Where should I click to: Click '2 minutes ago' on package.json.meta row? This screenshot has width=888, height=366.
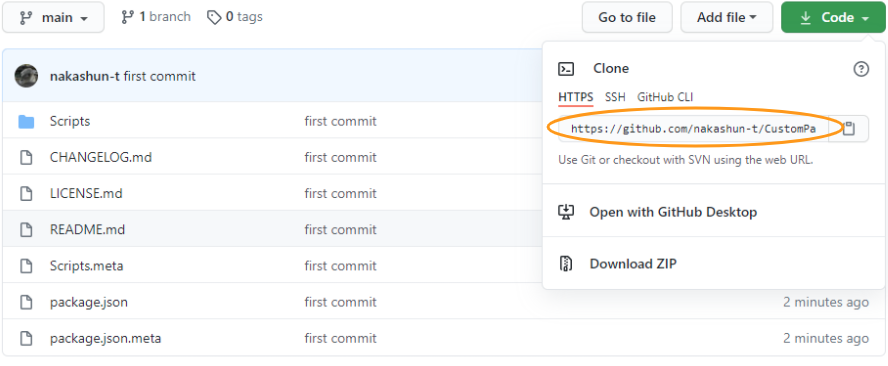coord(826,339)
